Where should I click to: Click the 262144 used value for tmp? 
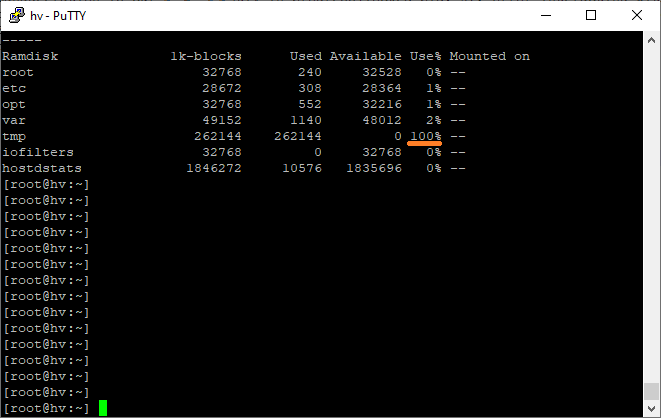(298, 136)
